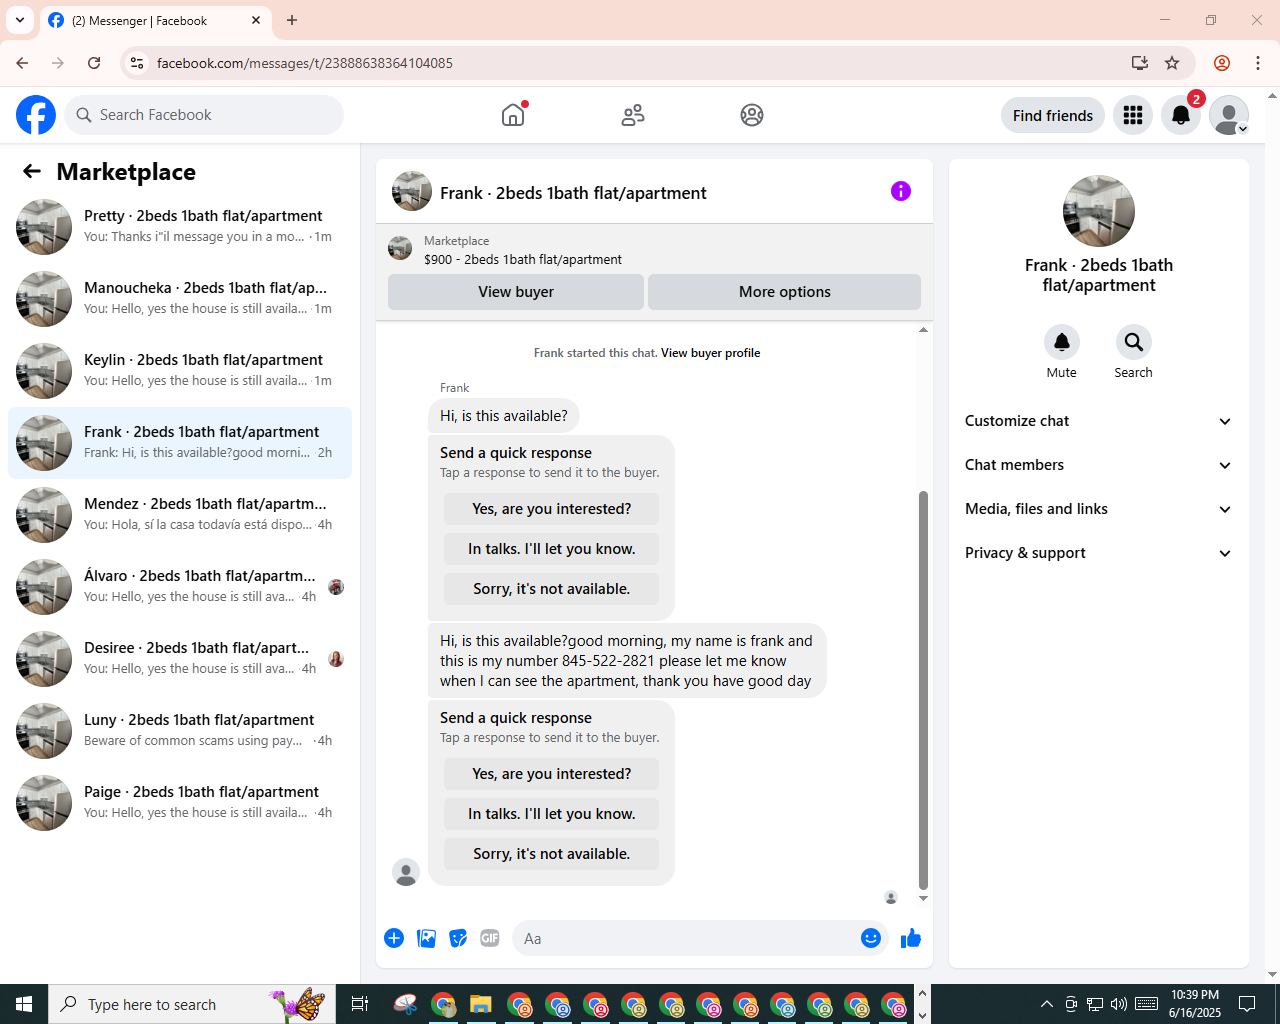This screenshot has width=1280, height=1024.
Task: Send second "In talks. I'll let you know." response
Action: pyautogui.click(x=552, y=814)
